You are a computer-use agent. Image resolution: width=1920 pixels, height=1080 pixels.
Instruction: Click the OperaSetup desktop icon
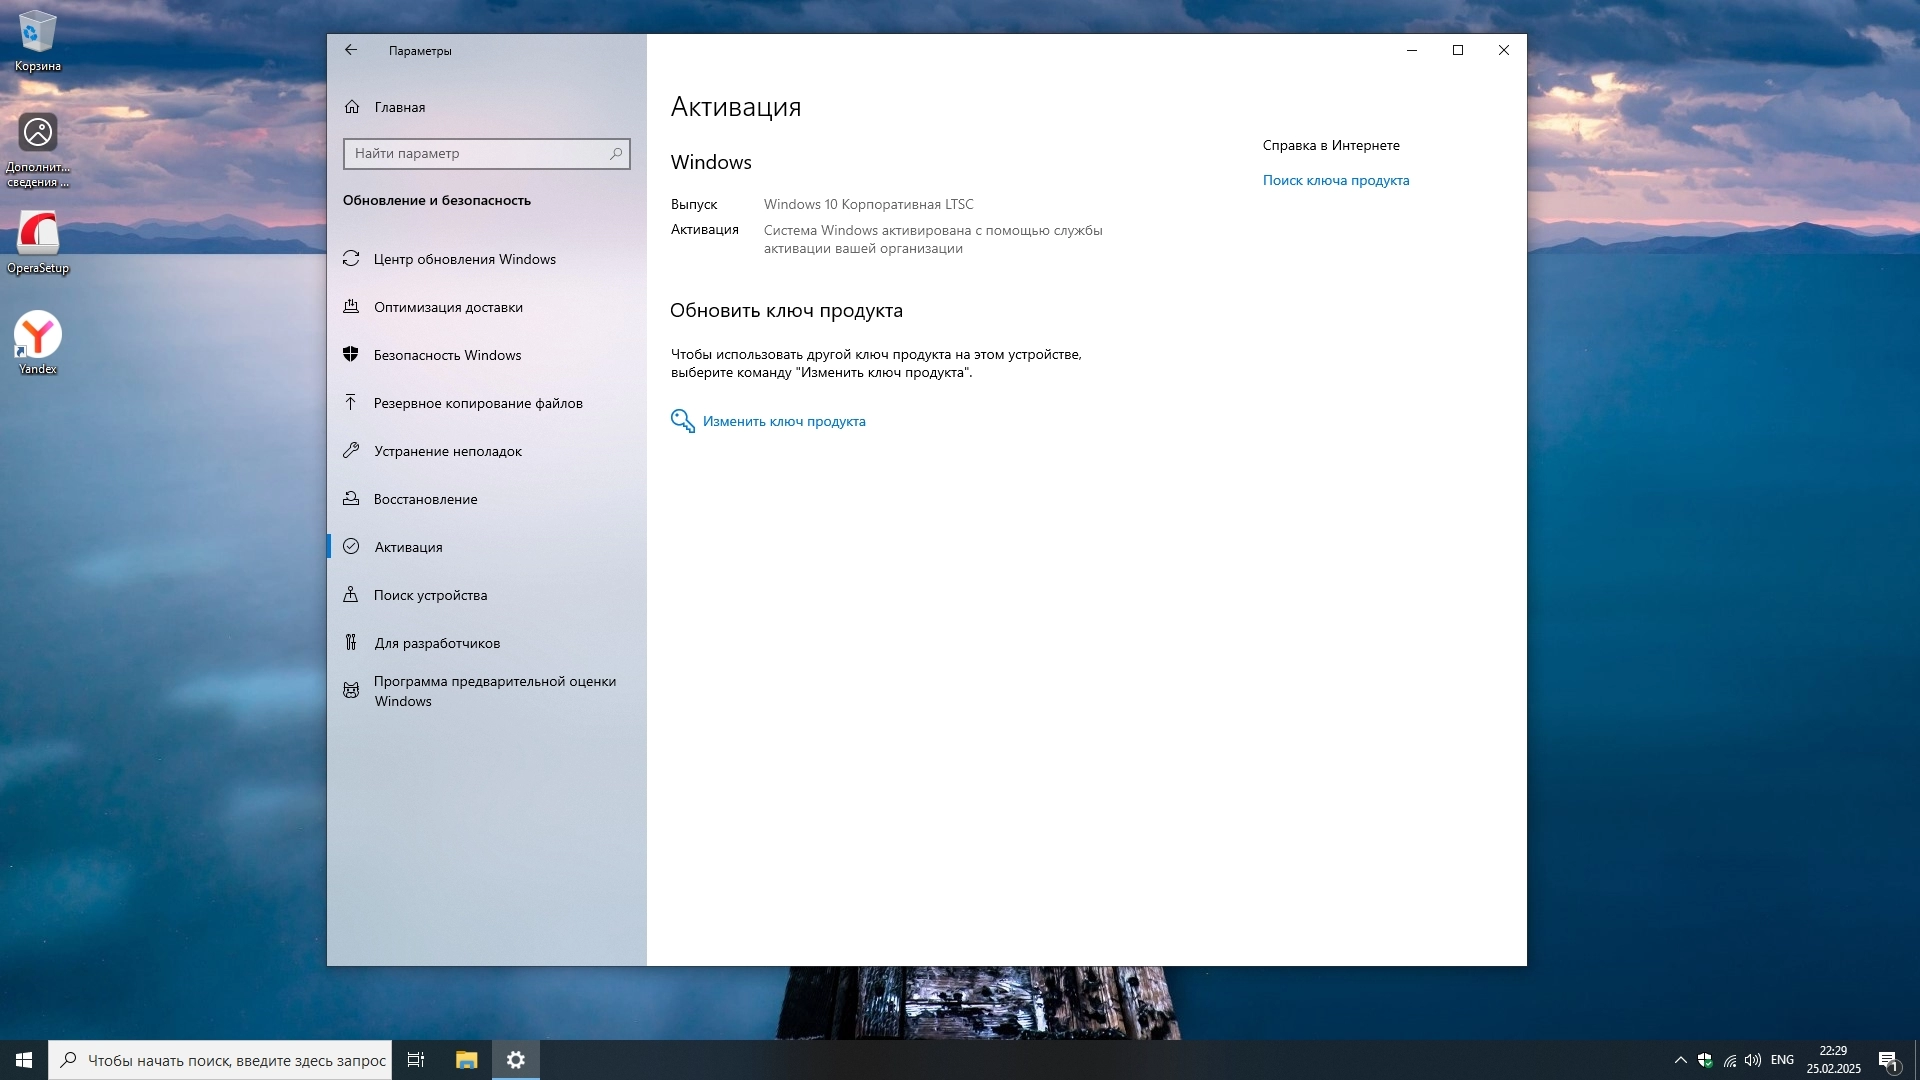37,235
